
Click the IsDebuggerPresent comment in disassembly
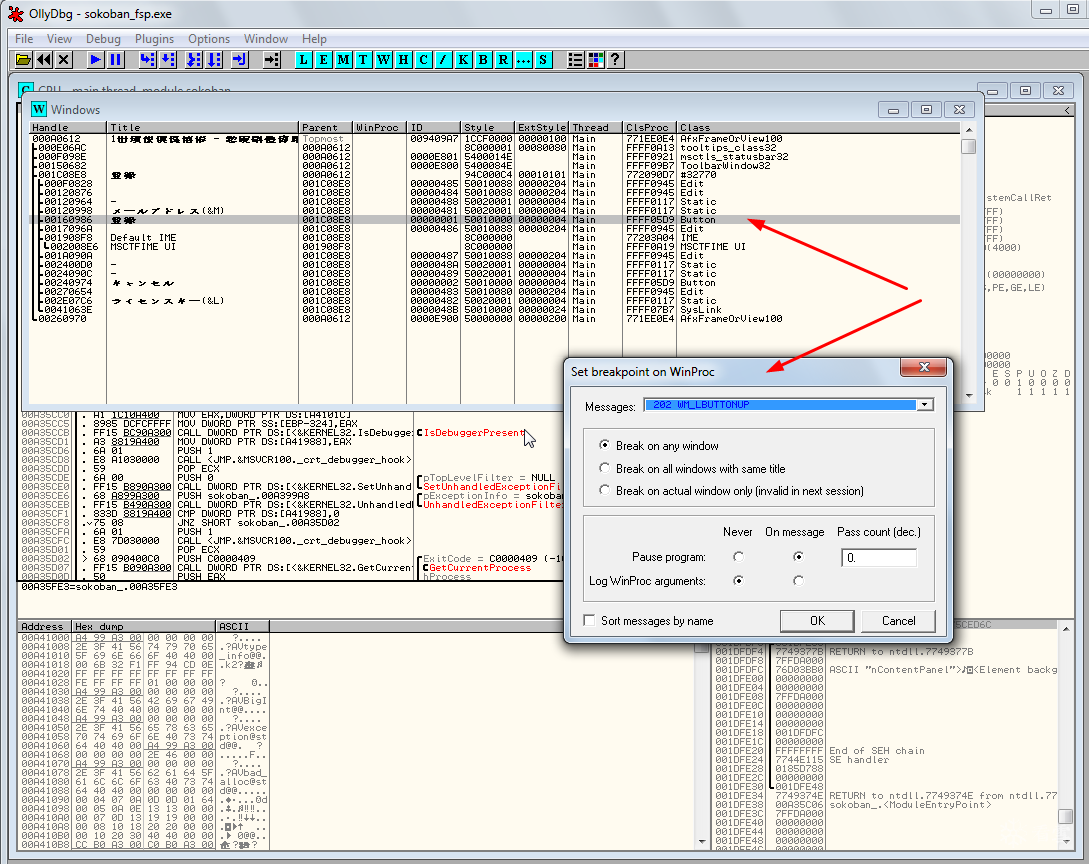point(474,433)
